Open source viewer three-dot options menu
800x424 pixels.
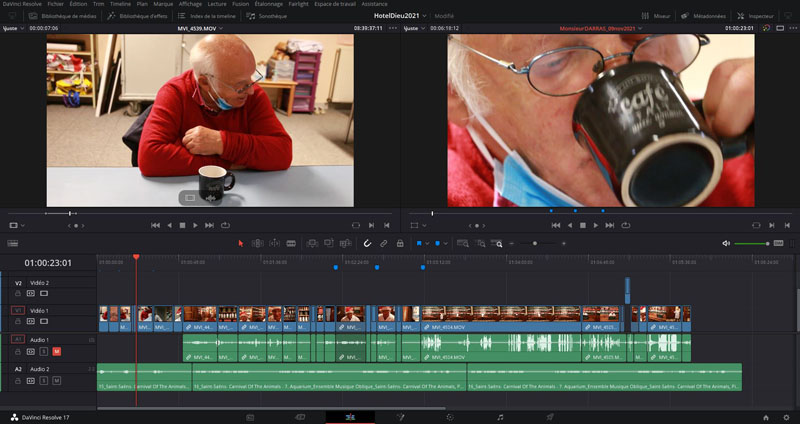393,28
